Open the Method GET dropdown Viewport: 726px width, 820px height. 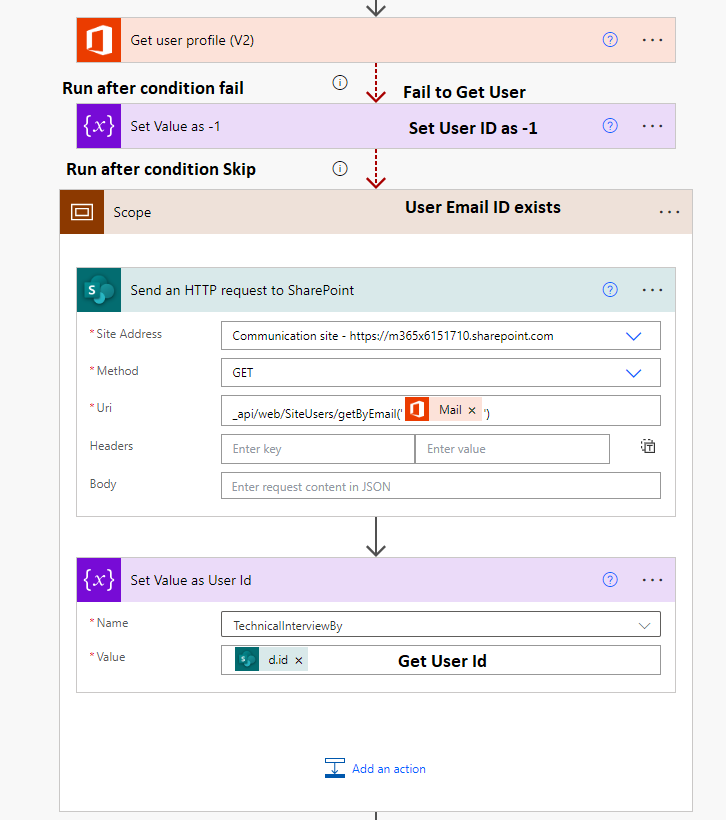(633, 373)
